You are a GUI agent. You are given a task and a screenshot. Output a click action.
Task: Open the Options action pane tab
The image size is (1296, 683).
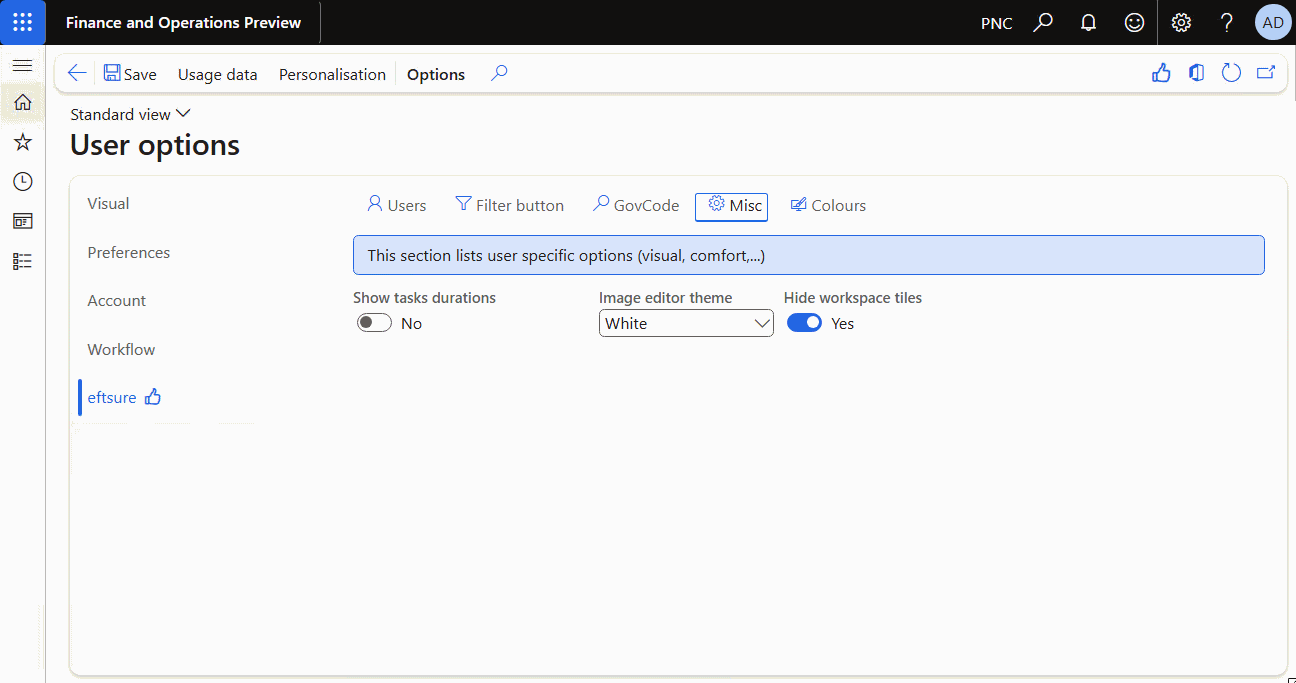tap(436, 74)
